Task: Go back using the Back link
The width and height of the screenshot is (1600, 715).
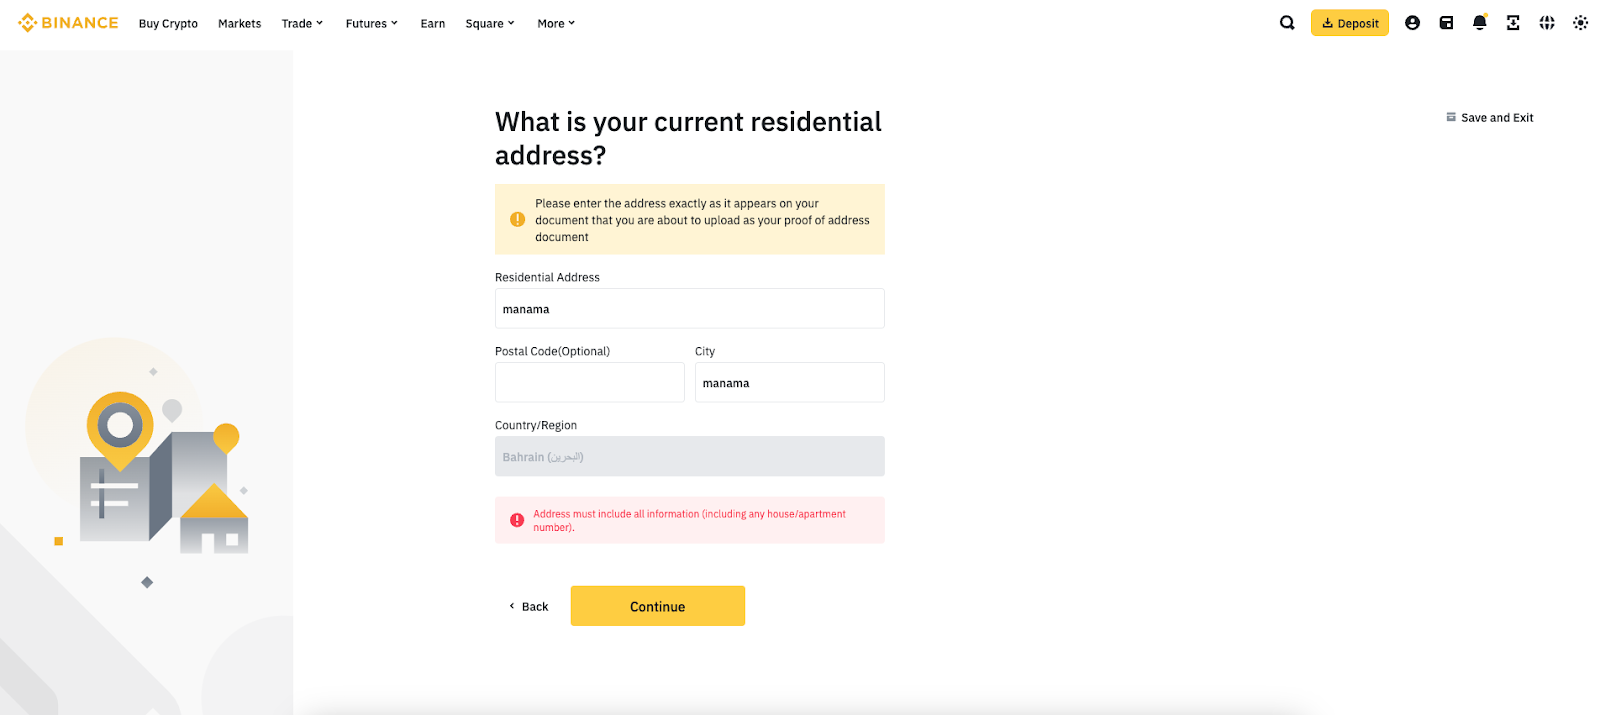Action: pyautogui.click(x=528, y=606)
